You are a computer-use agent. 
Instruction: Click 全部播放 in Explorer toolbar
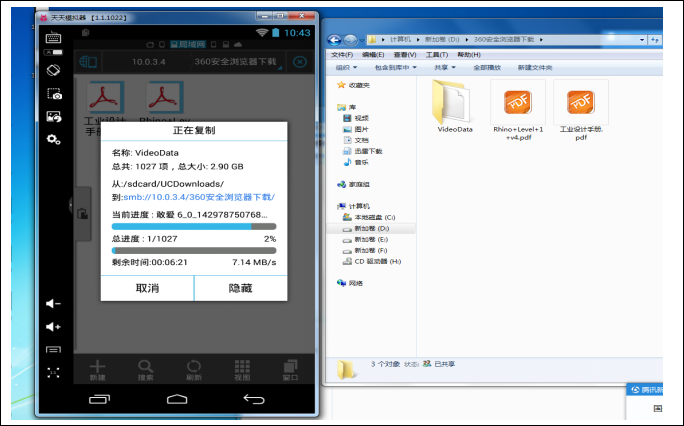(487, 68)
